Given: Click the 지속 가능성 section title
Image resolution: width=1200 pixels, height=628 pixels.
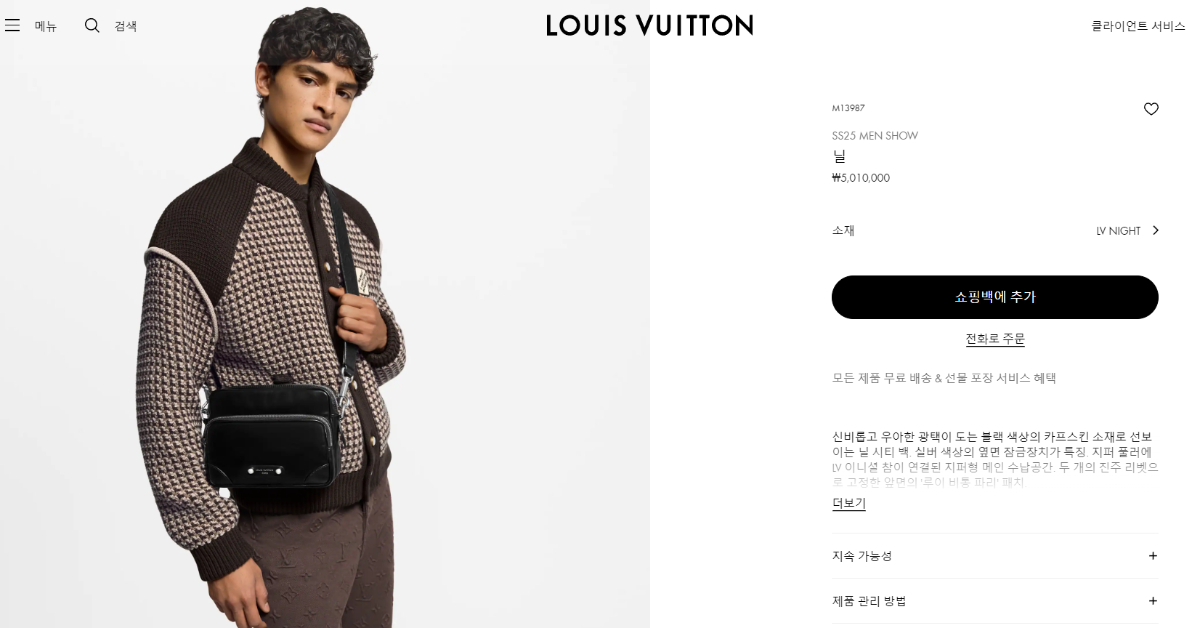Looking at the screenshot, I should (x=862, y=556).
